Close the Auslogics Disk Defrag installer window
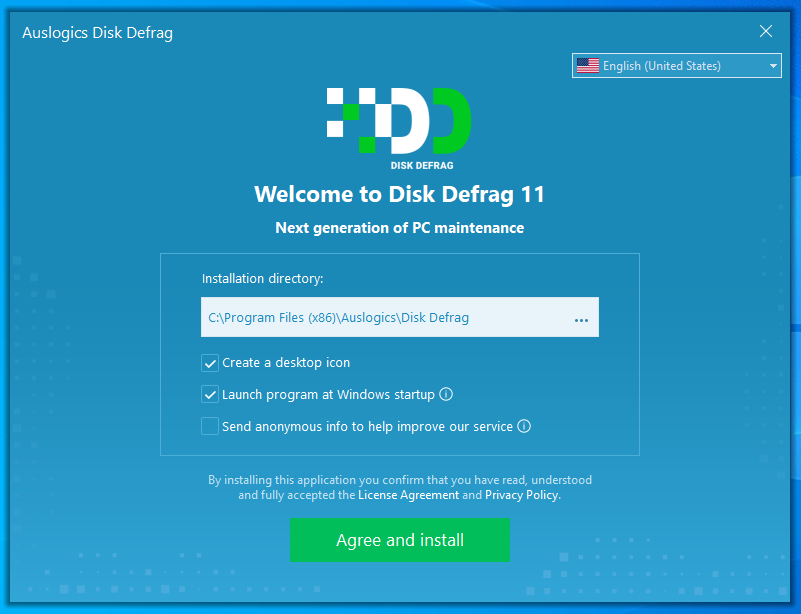Screen dimensions: 801x614 point(766,32)
